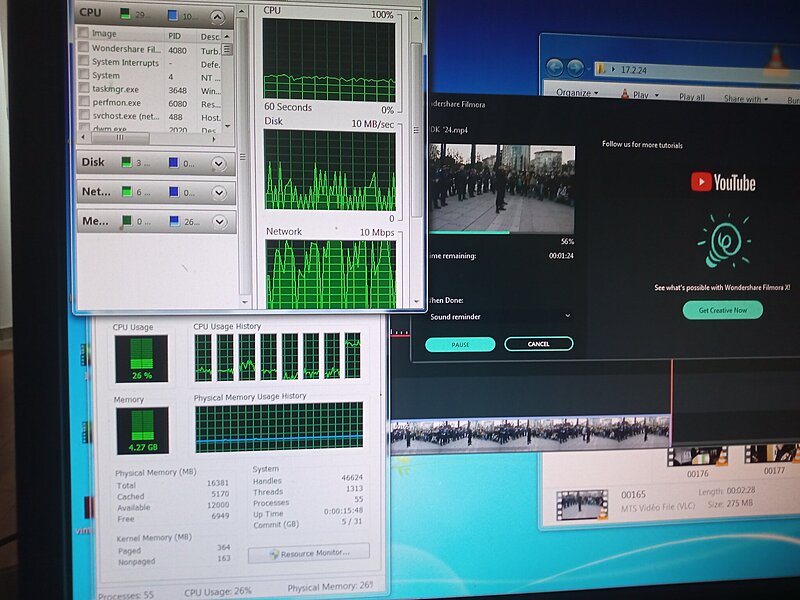This screenshot has height=600, width=800.
Task: Open the 00176 video file thumbnail
Action: [697, 456]
